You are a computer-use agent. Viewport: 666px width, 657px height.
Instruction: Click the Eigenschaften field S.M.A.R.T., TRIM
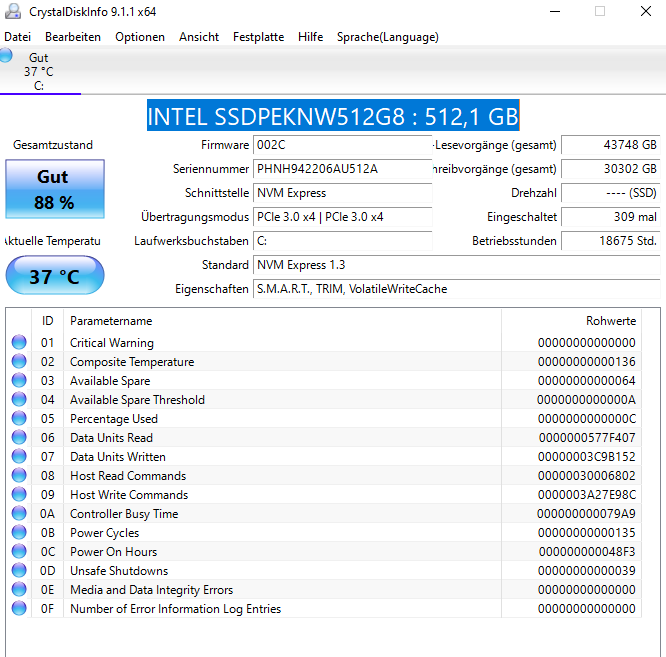click(457, 289)
